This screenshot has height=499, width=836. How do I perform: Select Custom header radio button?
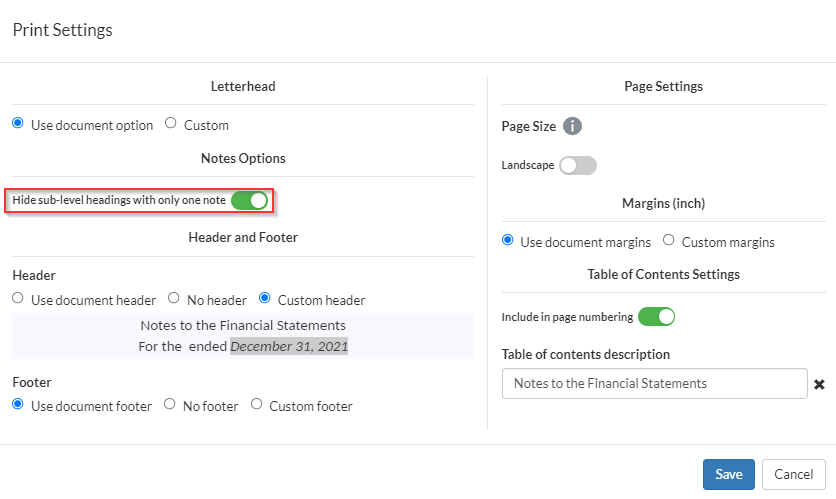265,298
